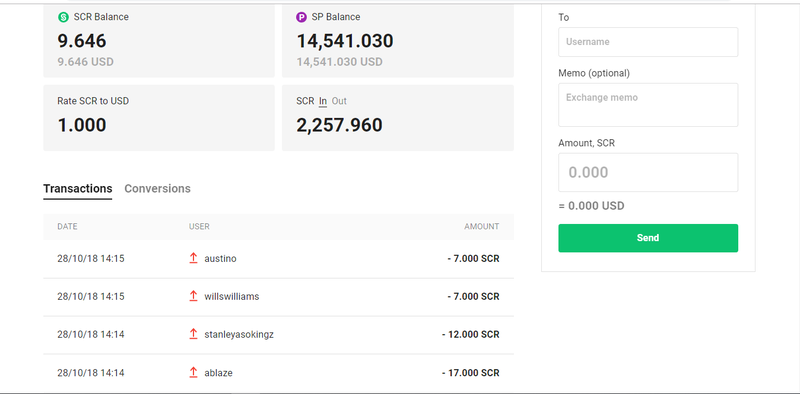Switch SCR stat to Out
The width and height of the screenshot is (800, 394).
click(339, 101)
